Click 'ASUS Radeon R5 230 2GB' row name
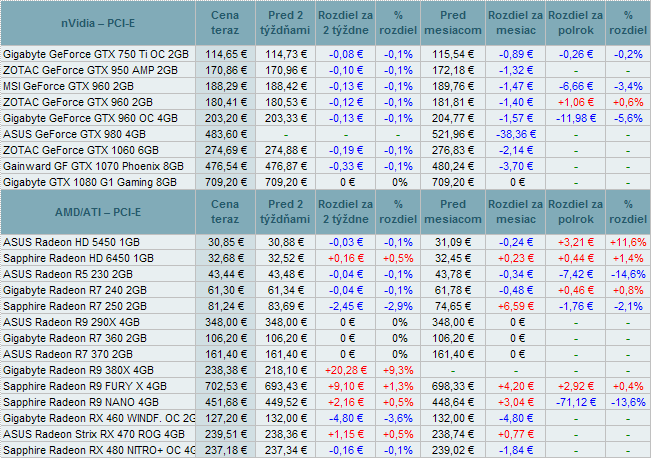Screen dimensions: 651x458 point(68,274)
